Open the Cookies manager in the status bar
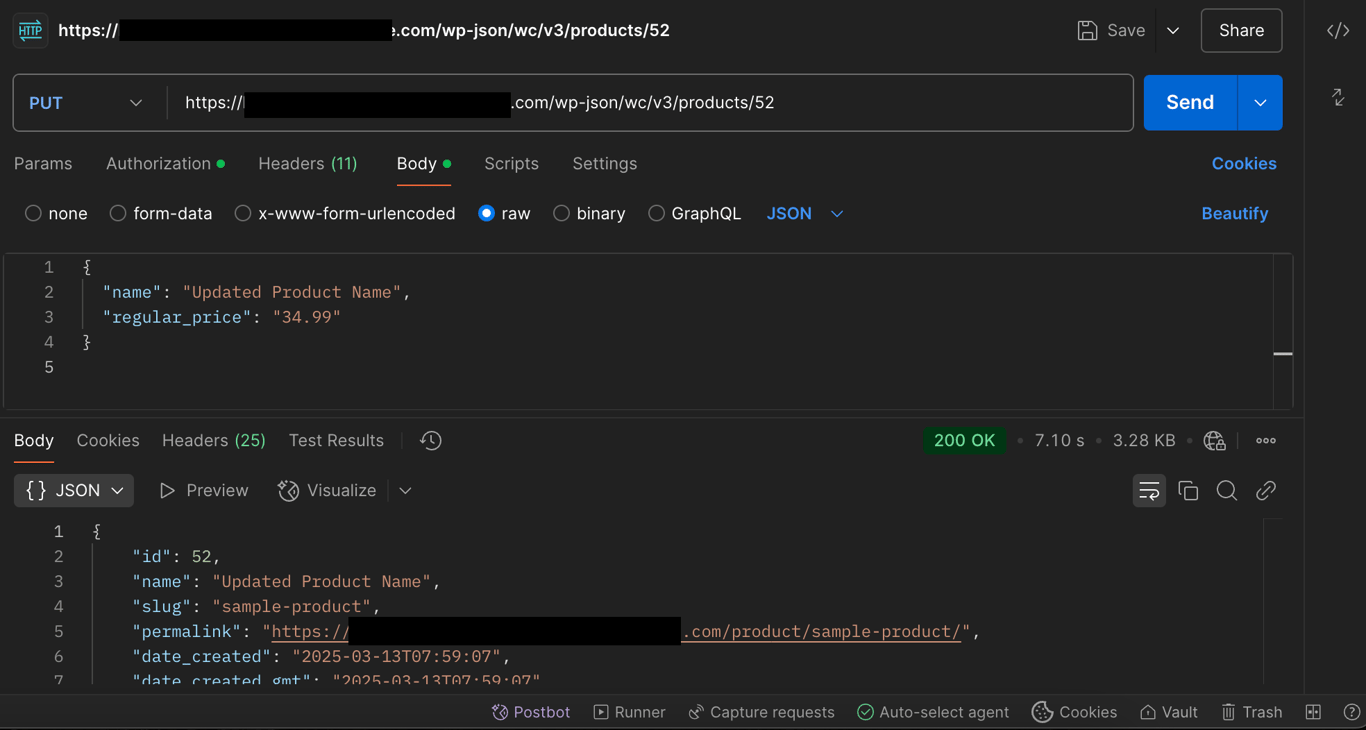Screen dimensions: 1366x730 (1074, 712)
